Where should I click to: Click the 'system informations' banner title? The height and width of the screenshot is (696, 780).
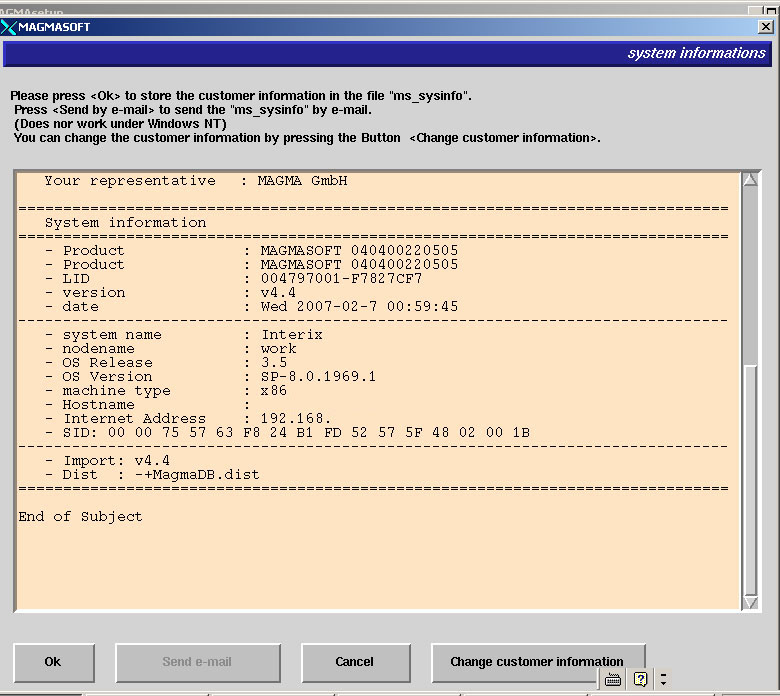[x=696, y=53]
